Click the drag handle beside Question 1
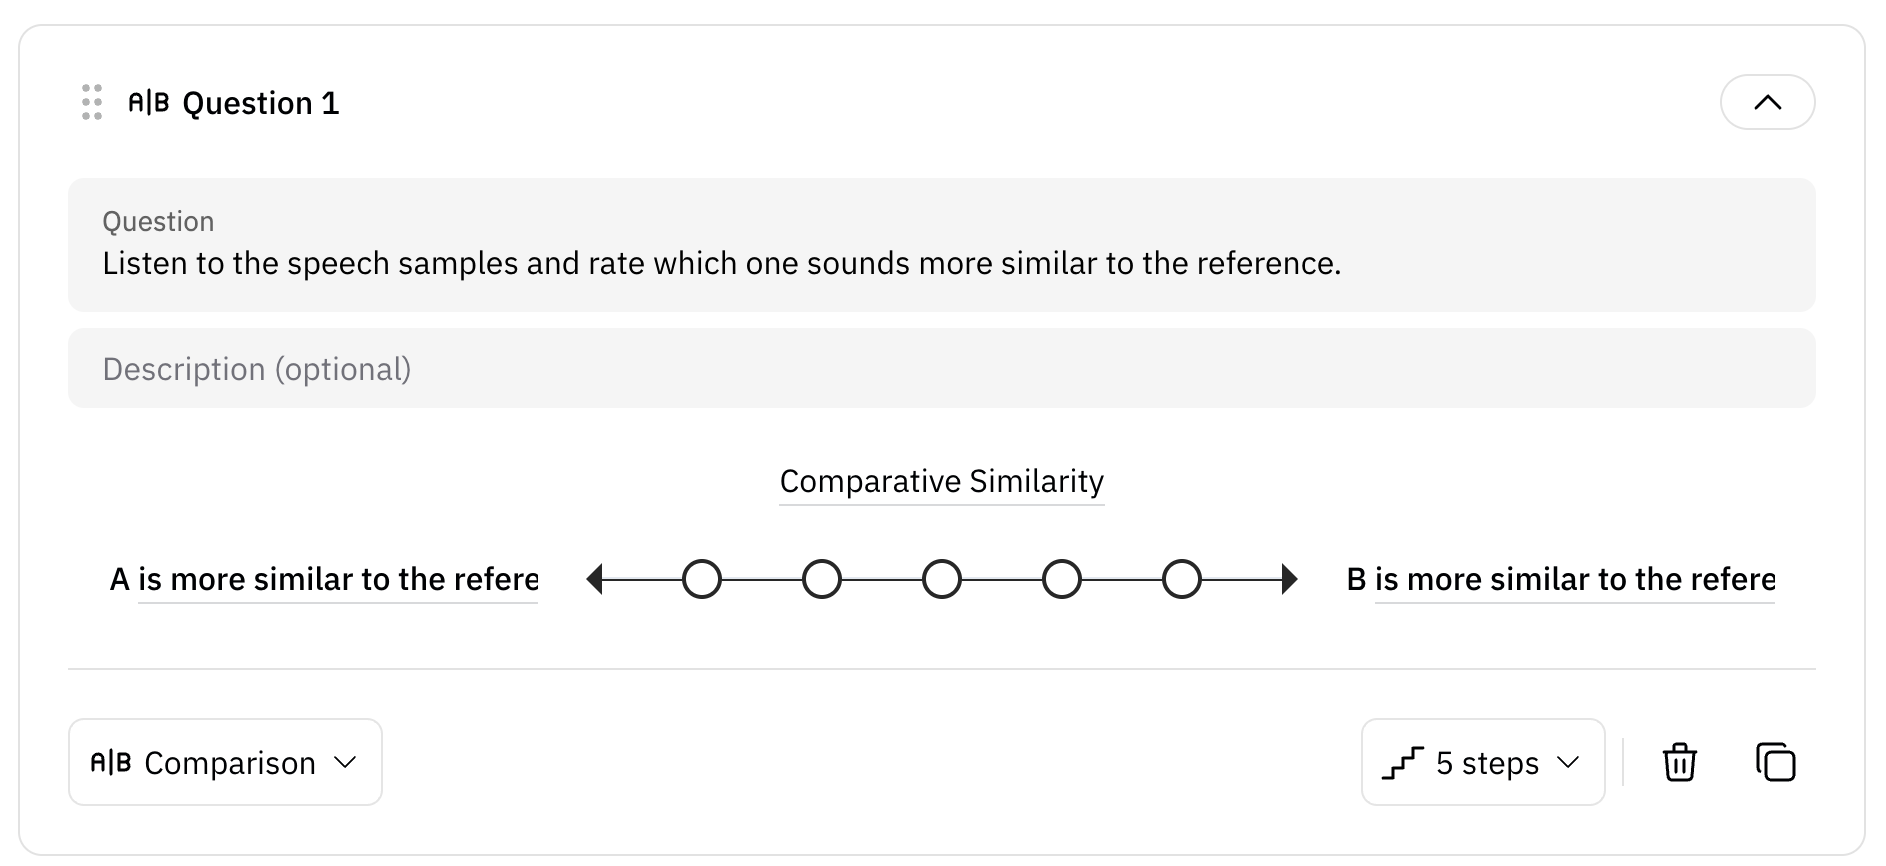Screen dimensions: 1886x866 click(92, 102)
